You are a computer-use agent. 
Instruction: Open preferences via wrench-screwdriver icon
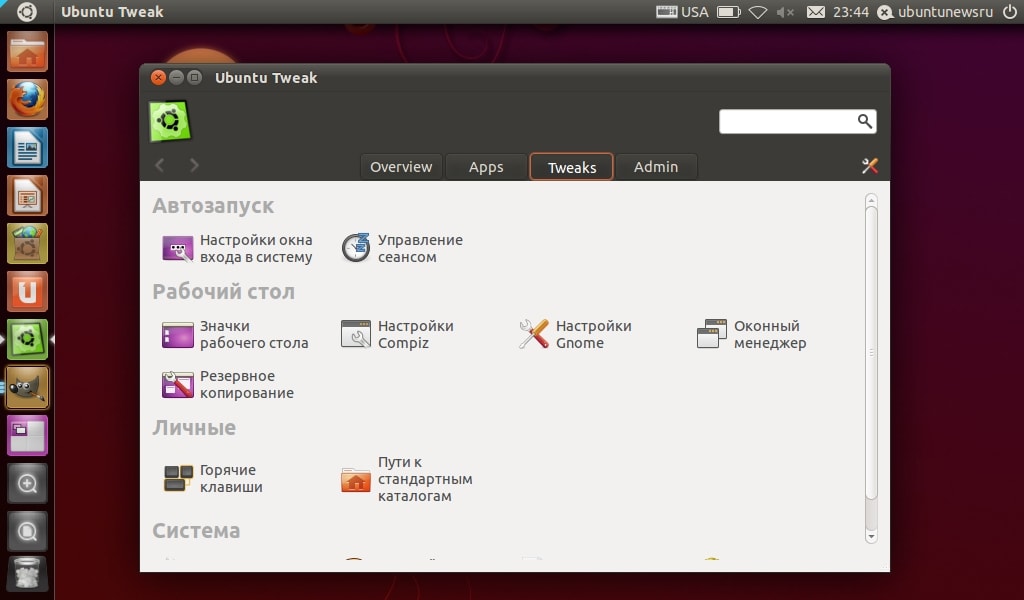(x=869, y=166)
